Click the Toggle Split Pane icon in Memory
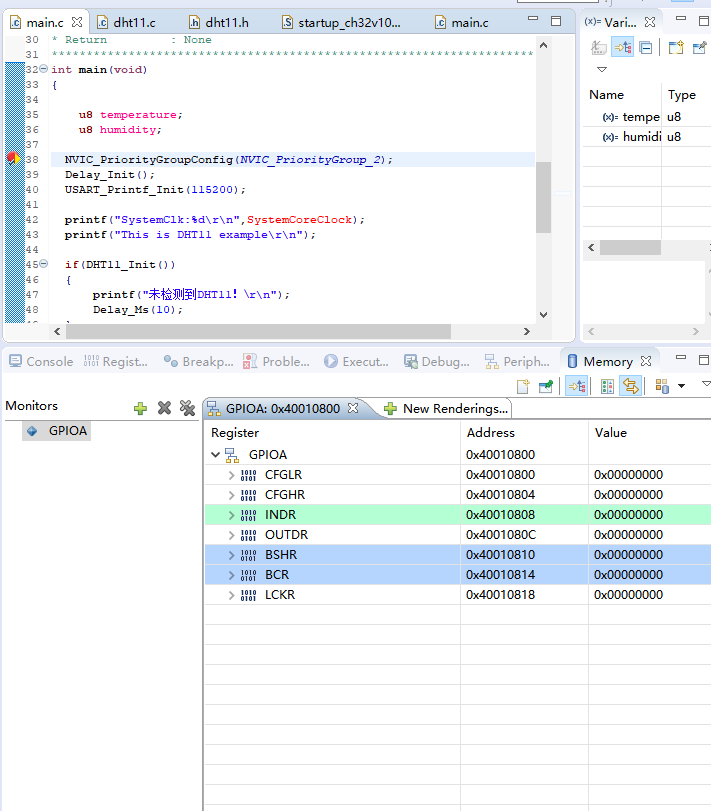 (x=607, y=386)
